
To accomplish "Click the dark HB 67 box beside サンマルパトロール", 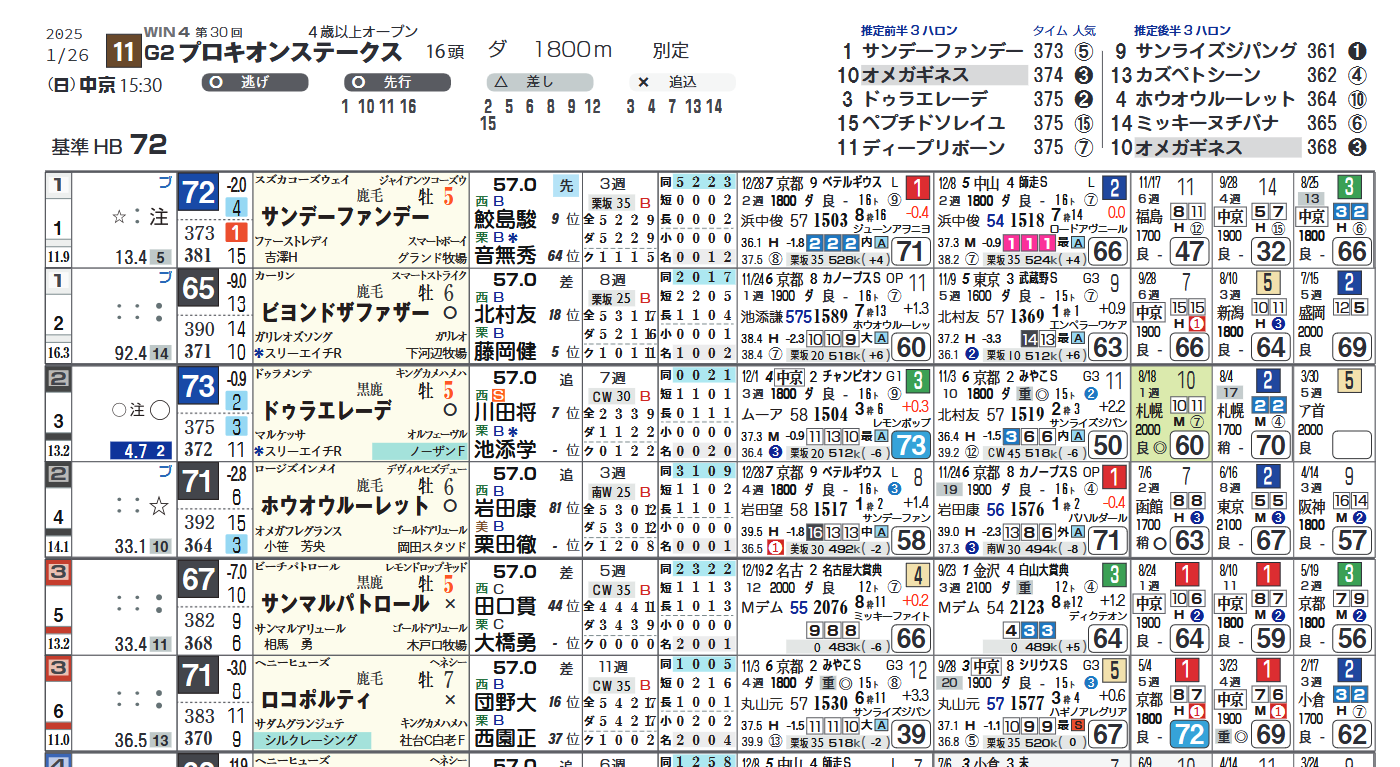I will [x=199, y=582].
